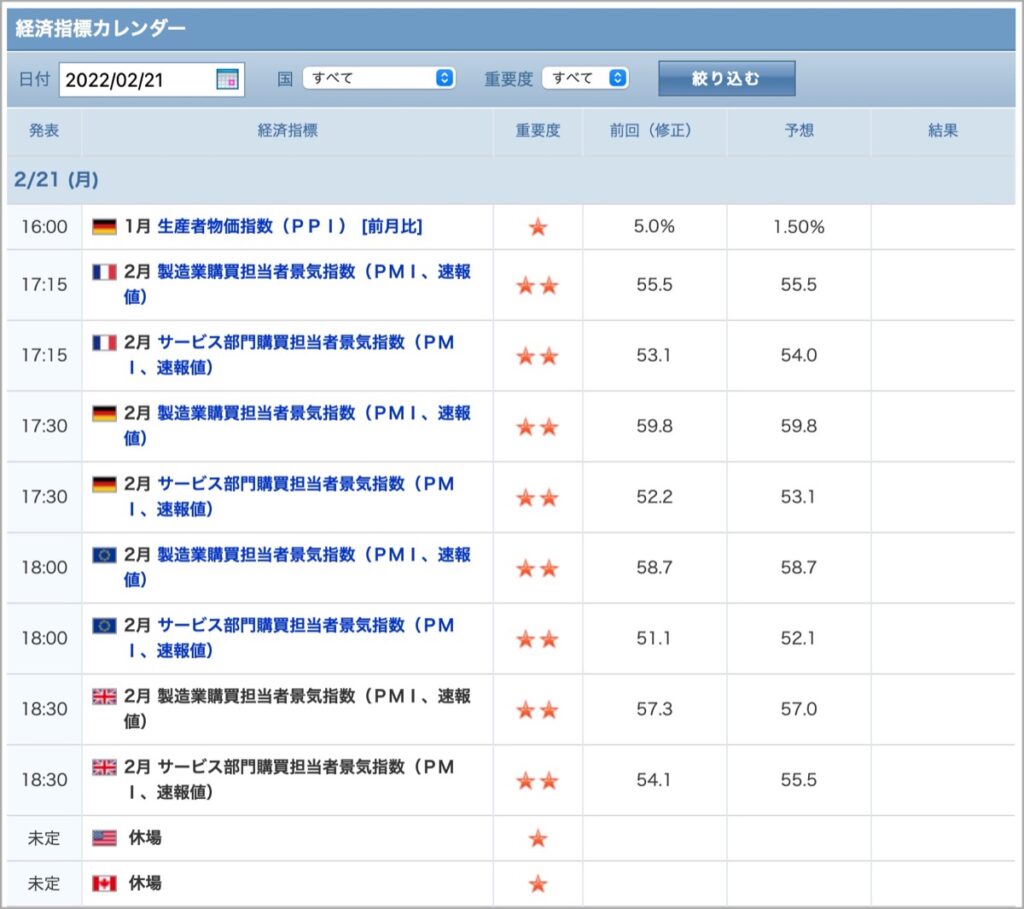Open the German 1月 生産者物価指数 (PPI) link
This screenshot has width=1024, height=909.
(x=289, y=227)
